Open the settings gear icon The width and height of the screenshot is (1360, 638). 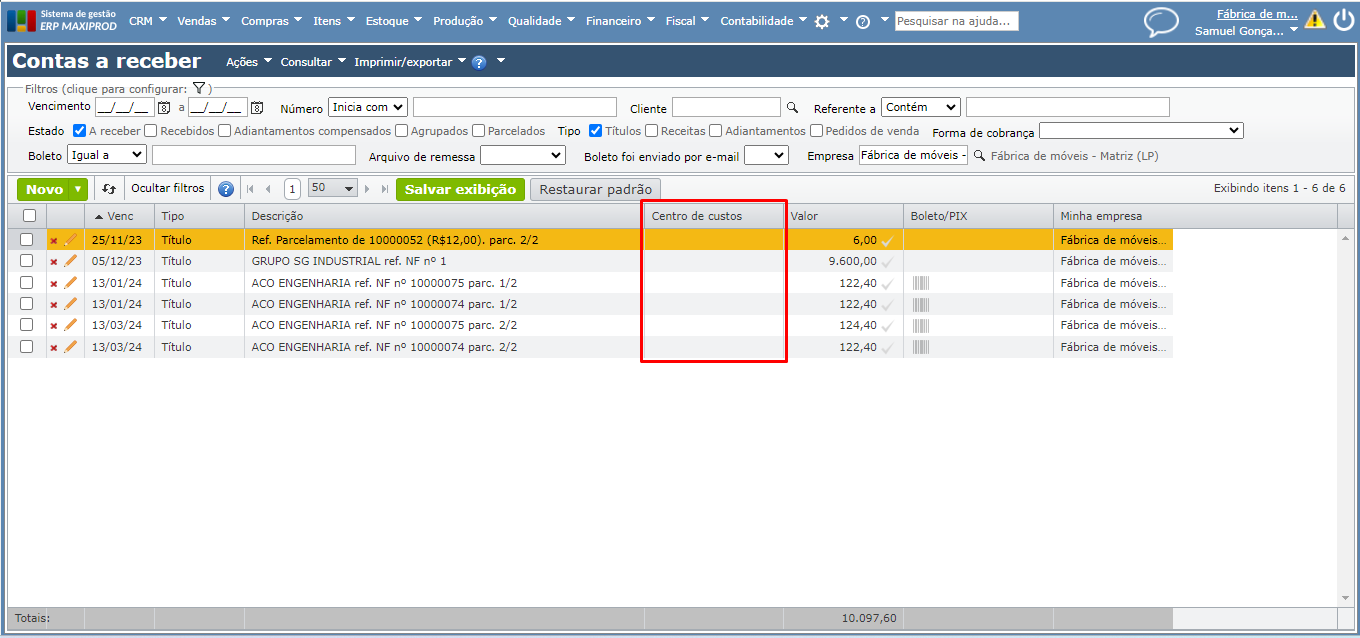(822, 21)
